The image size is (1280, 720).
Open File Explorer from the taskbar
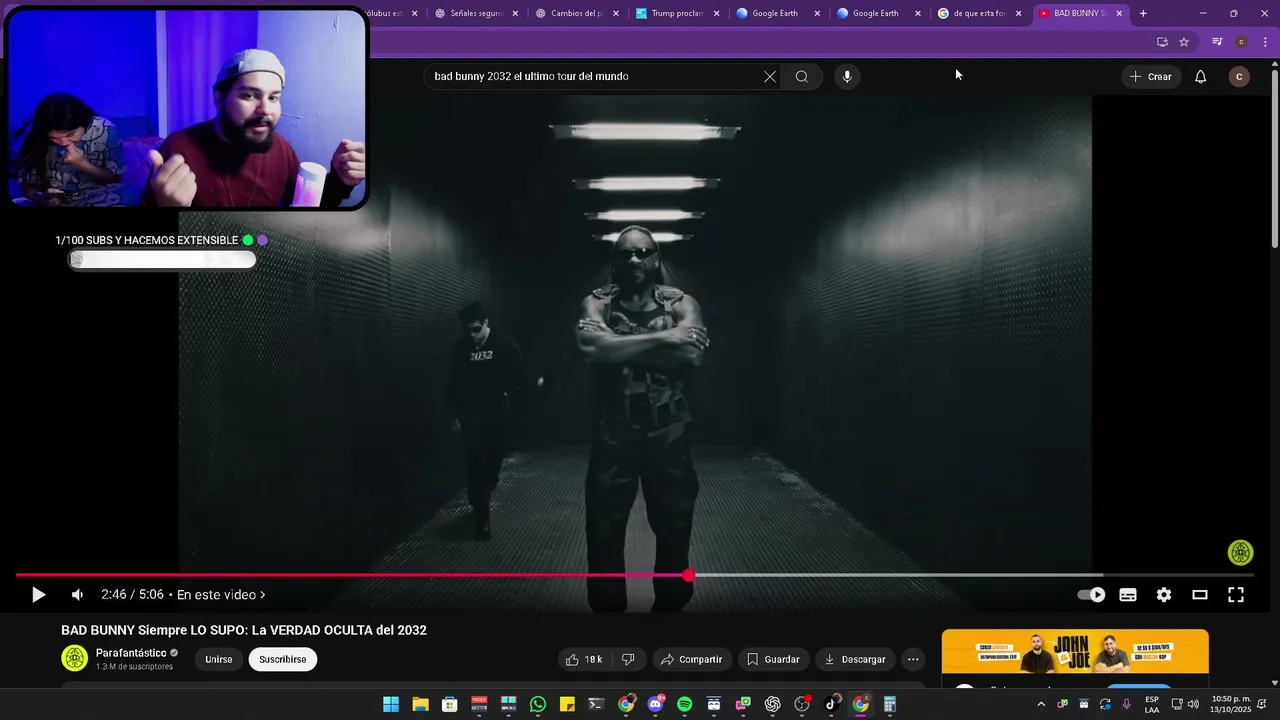coord(420,705)
